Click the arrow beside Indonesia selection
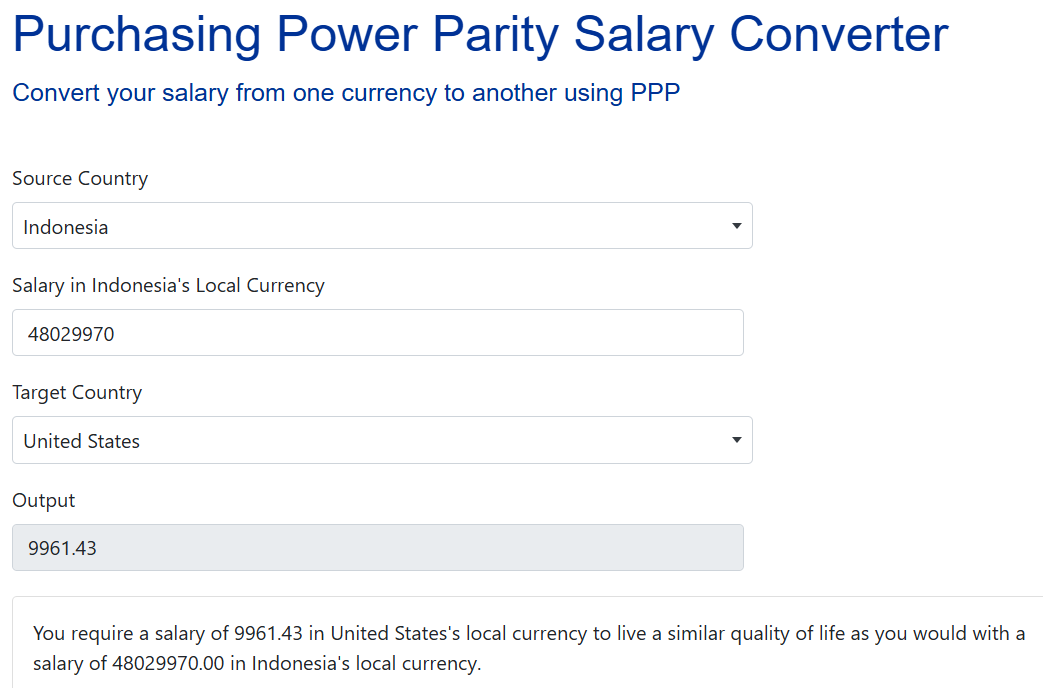This screenshot has height=688, width=1043. click(736, 226)
